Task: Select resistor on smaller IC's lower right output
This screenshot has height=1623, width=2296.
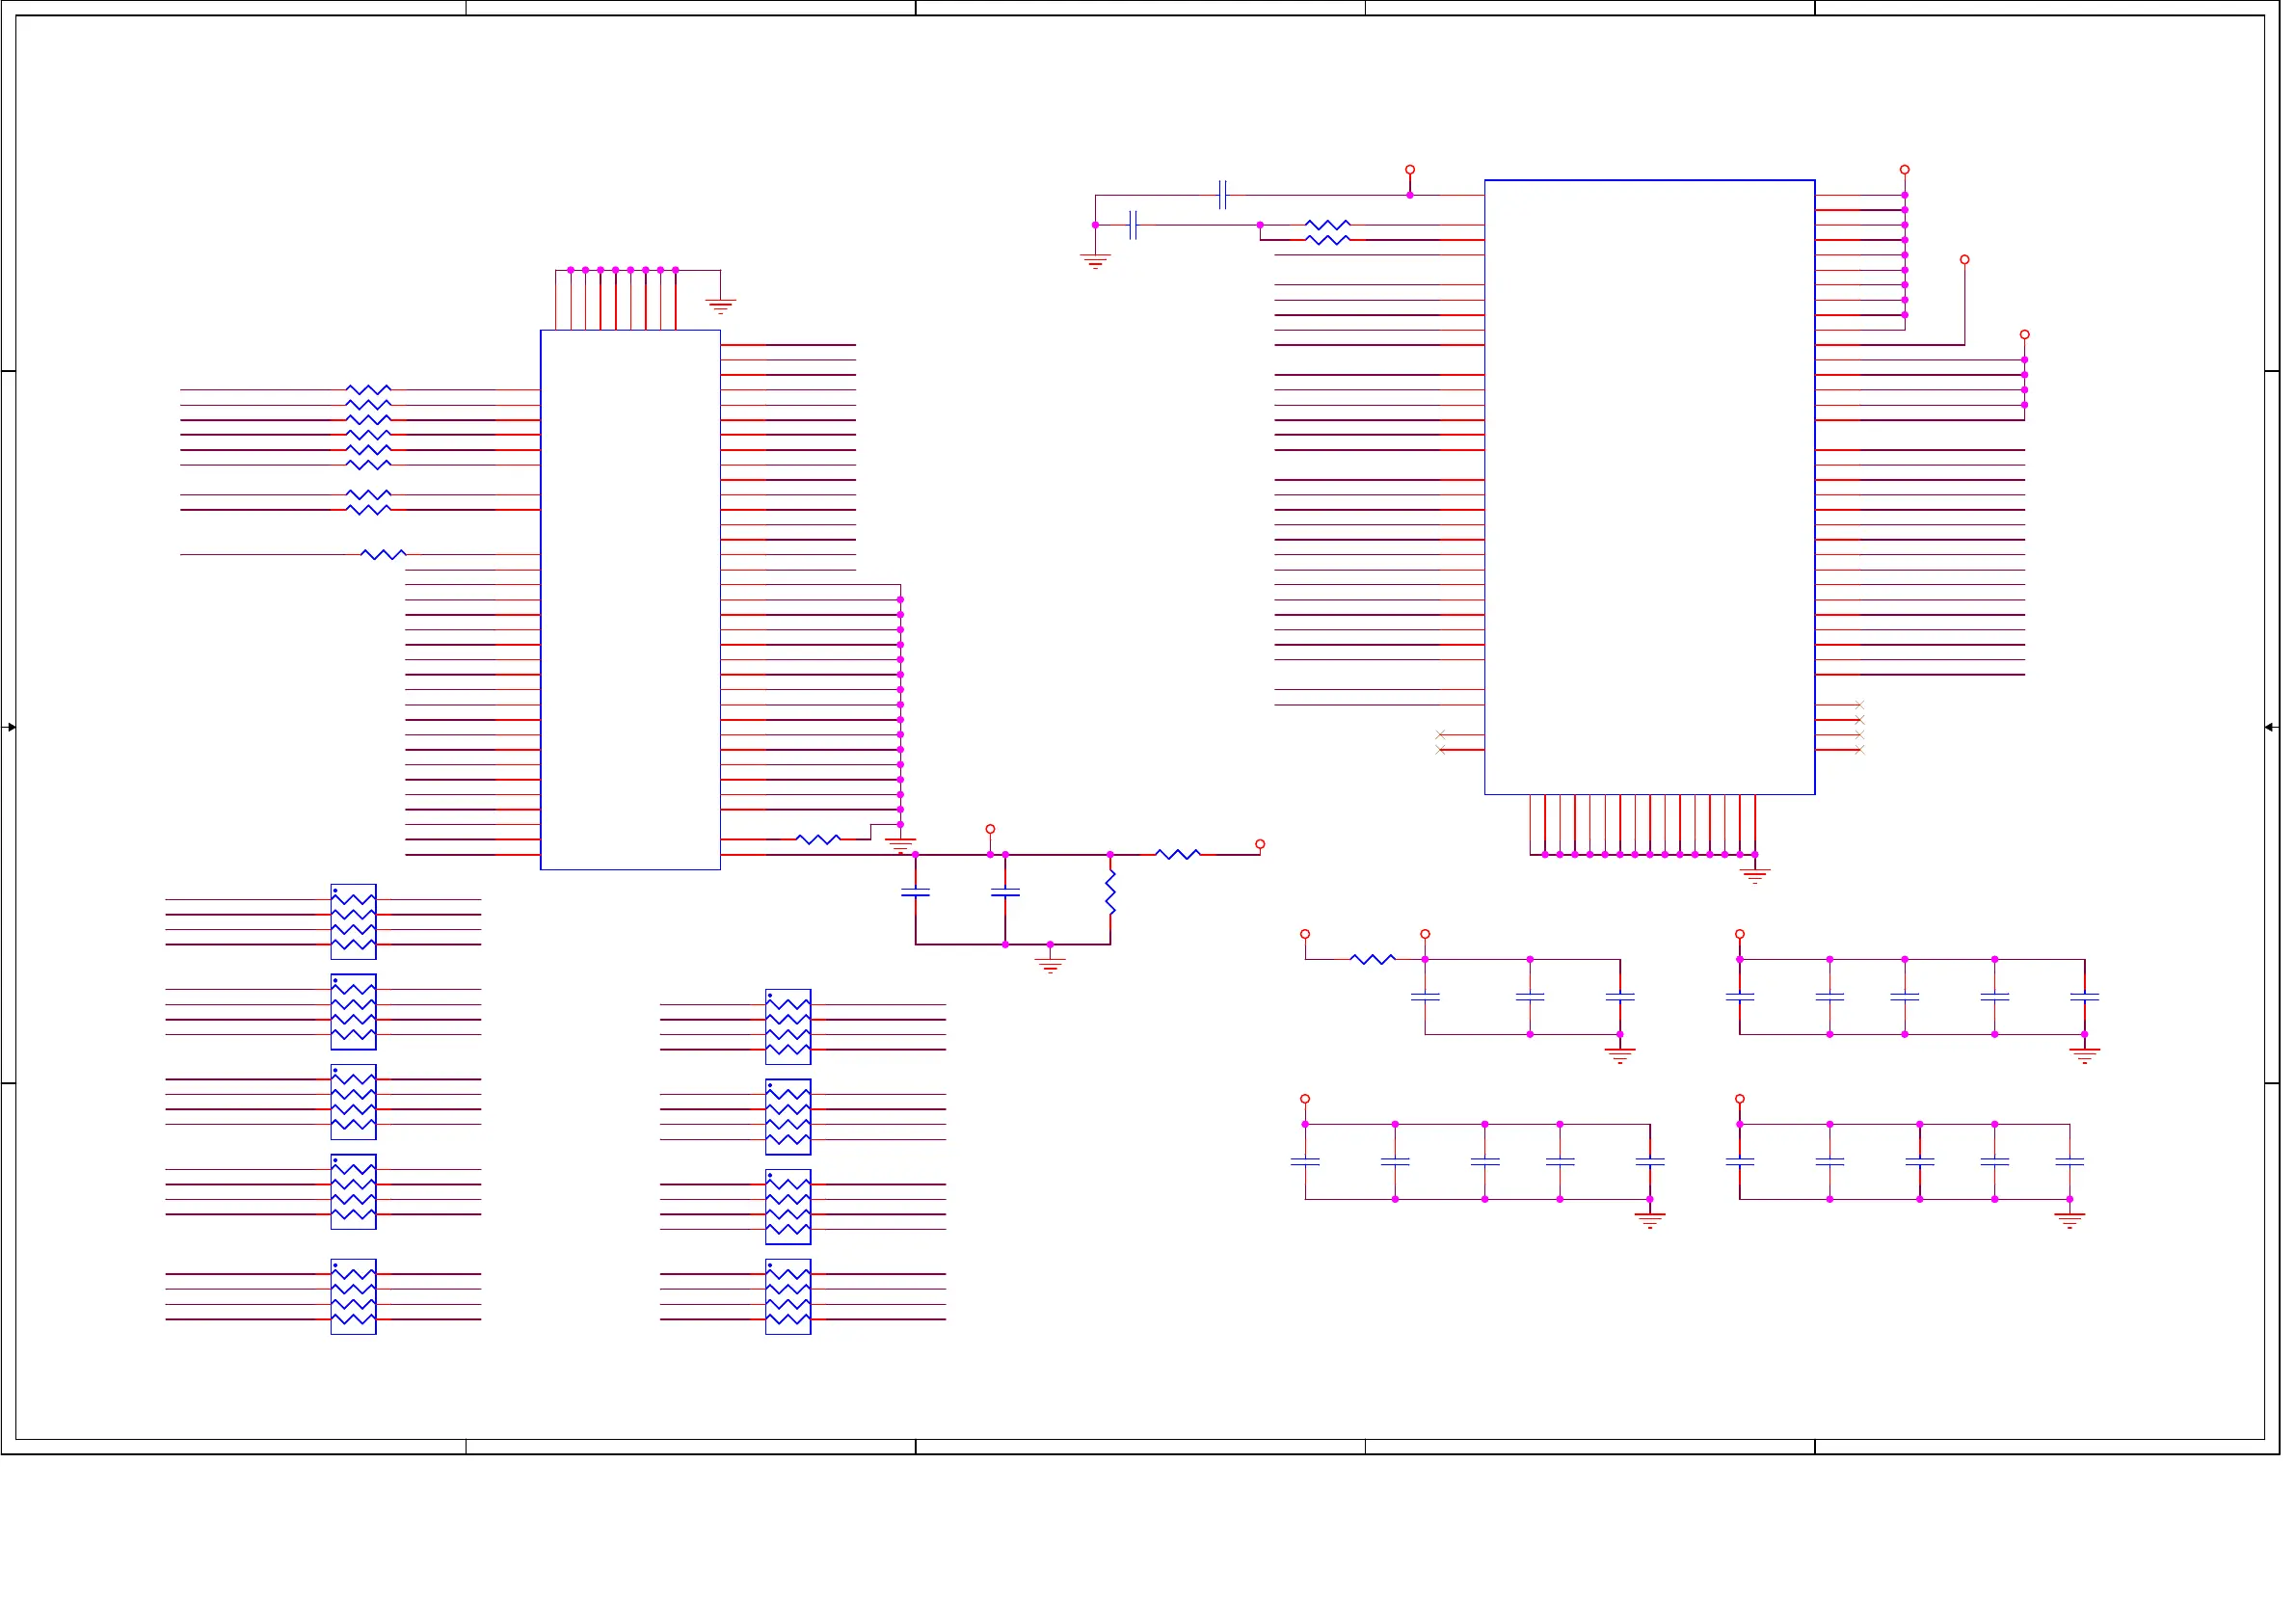Action: coord(818,839)
